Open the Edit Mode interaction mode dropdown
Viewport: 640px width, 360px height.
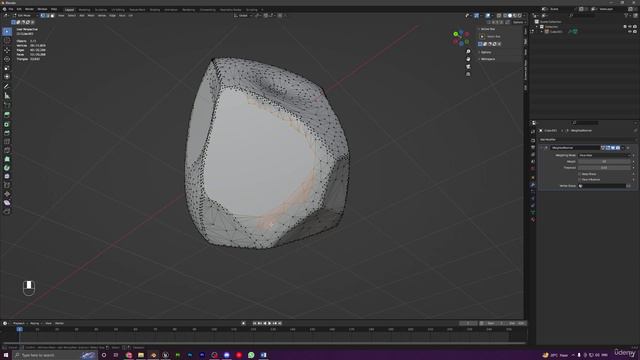(x=24, y=16)
